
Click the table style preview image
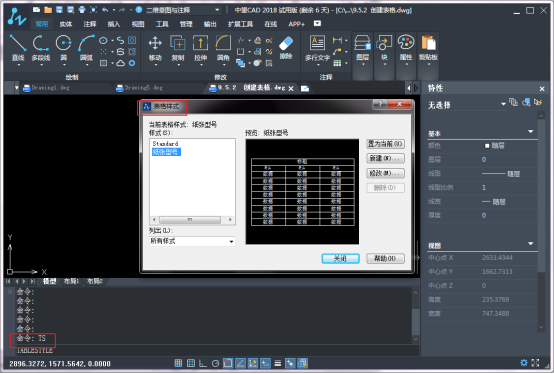click(x=302, y=192)
